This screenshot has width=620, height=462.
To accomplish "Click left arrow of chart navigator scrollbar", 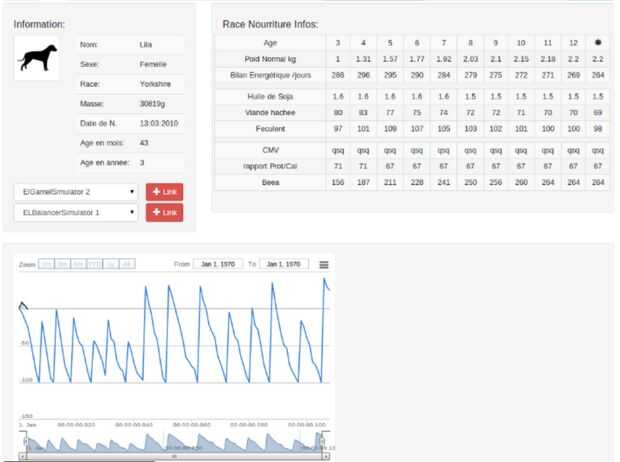I will (23, 456).
